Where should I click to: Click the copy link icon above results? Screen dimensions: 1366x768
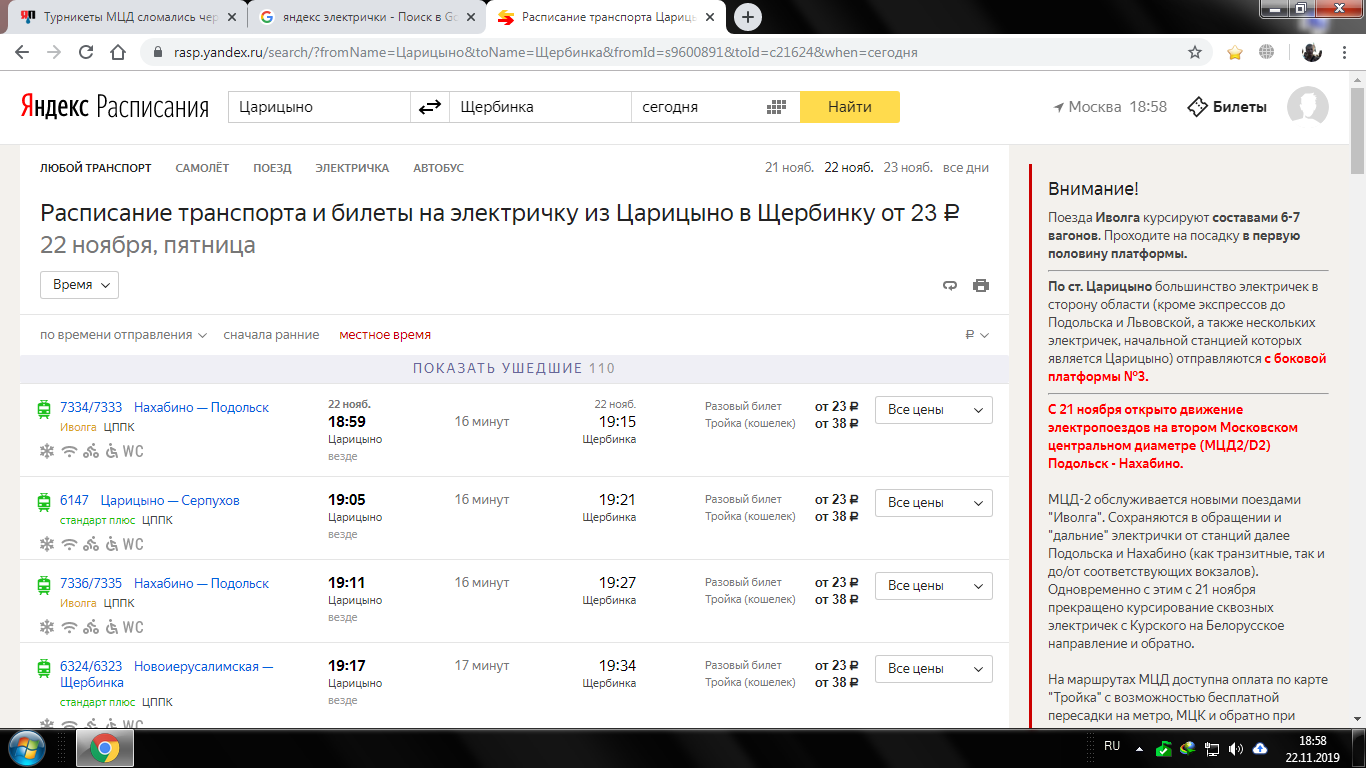[x=950, y=285]
